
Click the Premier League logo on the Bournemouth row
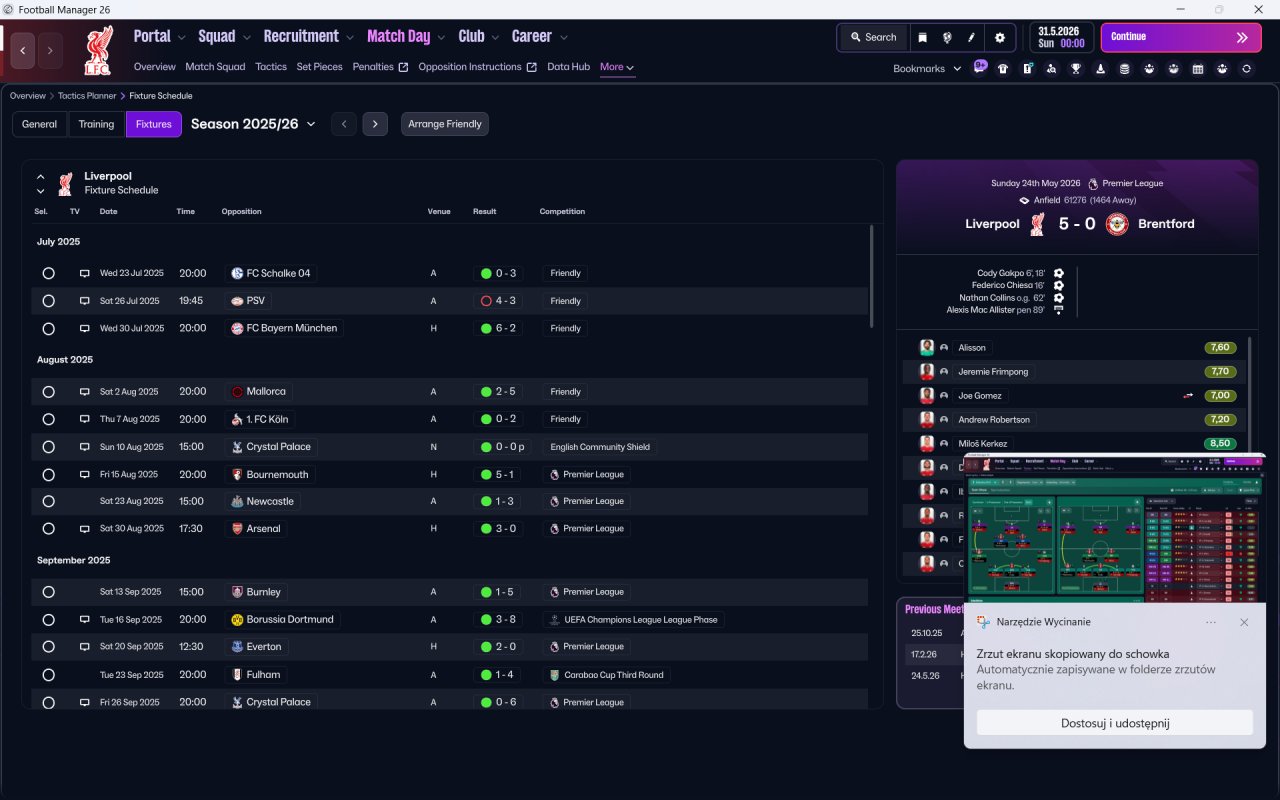pyautogui.click(x=555, y=474)
